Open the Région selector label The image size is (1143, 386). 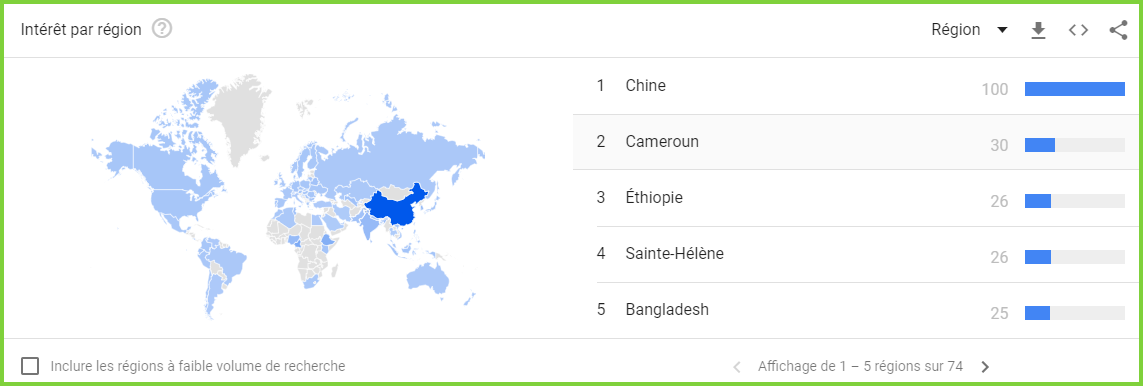[x=956, y=30]
